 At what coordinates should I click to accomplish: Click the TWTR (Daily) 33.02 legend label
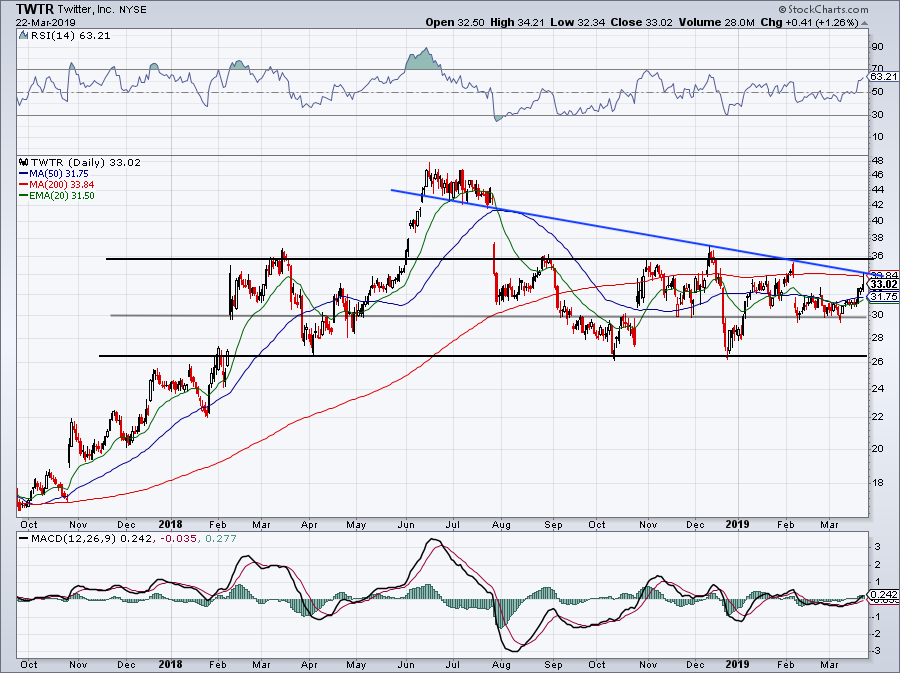[x=86, y=162]
